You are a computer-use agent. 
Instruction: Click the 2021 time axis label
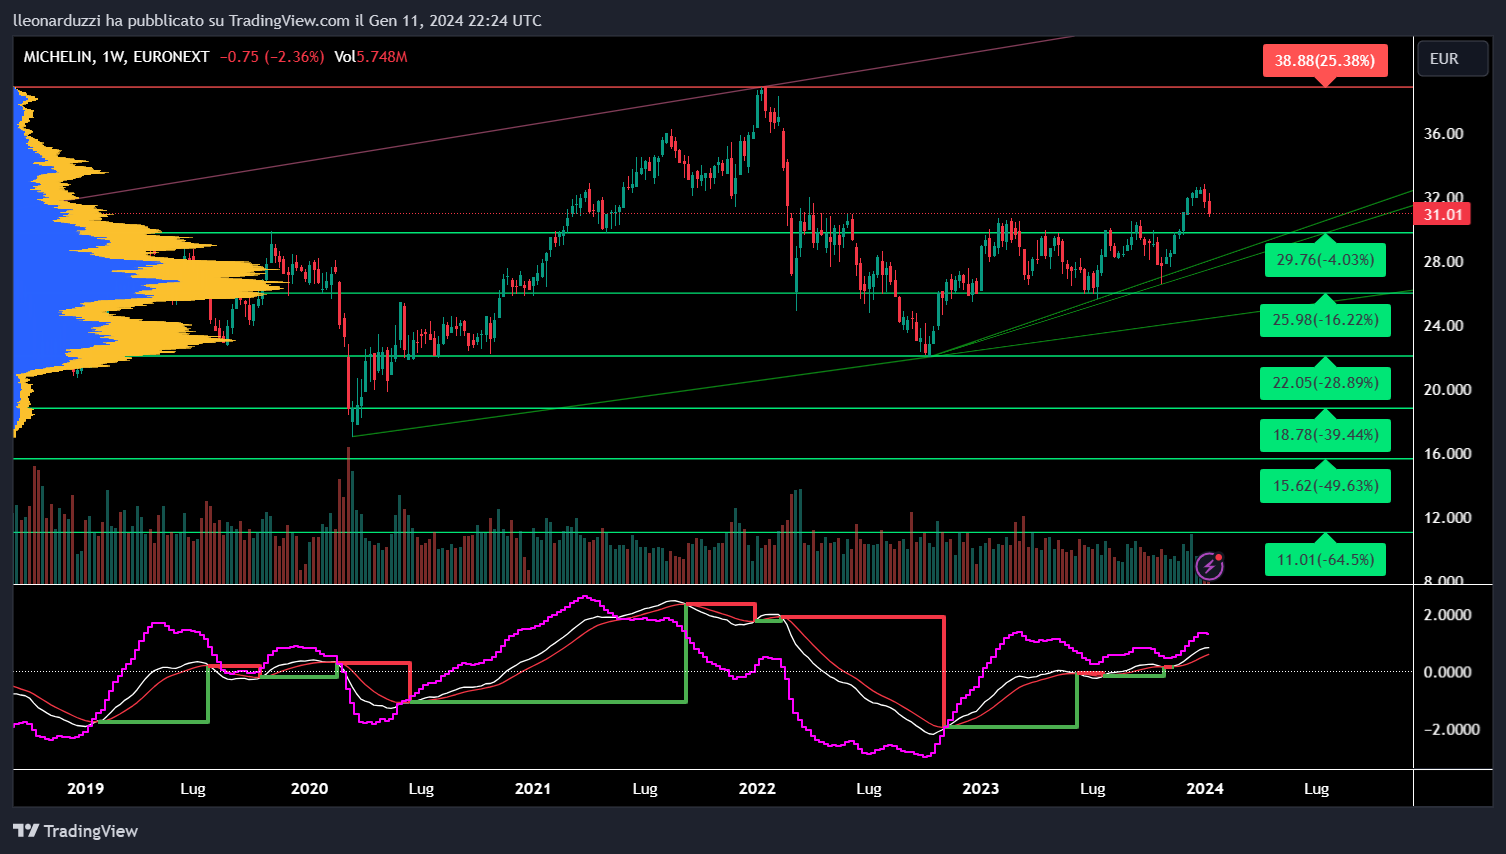pos(533,789)
